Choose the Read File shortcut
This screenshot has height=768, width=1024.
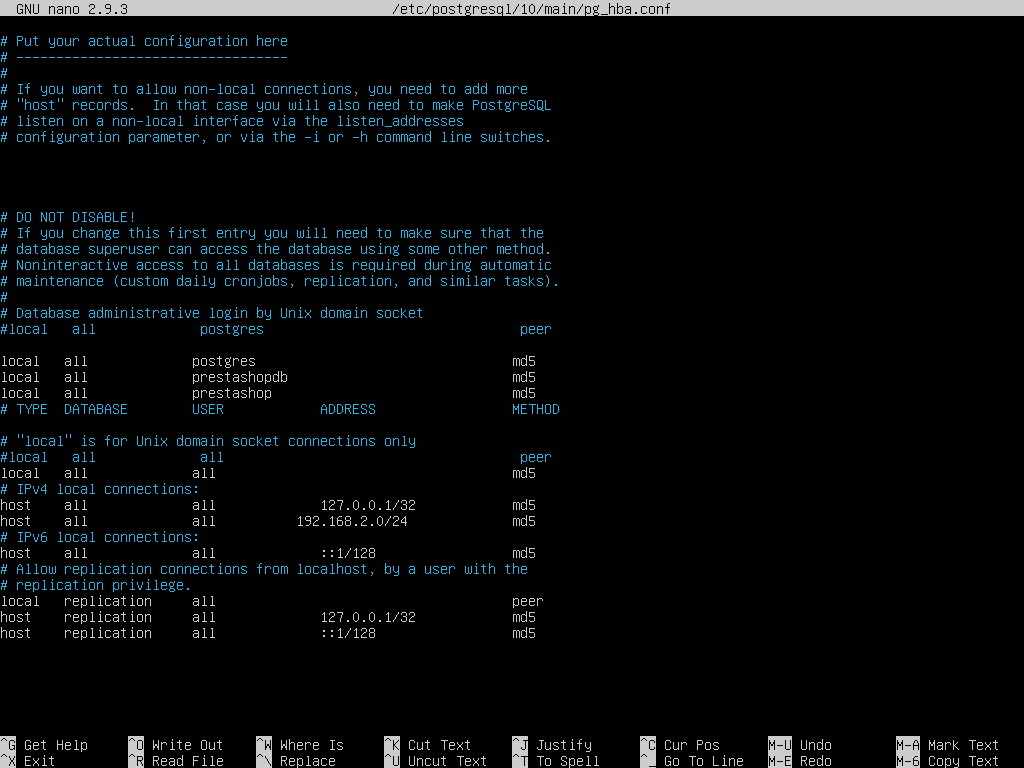click(187, 761)
